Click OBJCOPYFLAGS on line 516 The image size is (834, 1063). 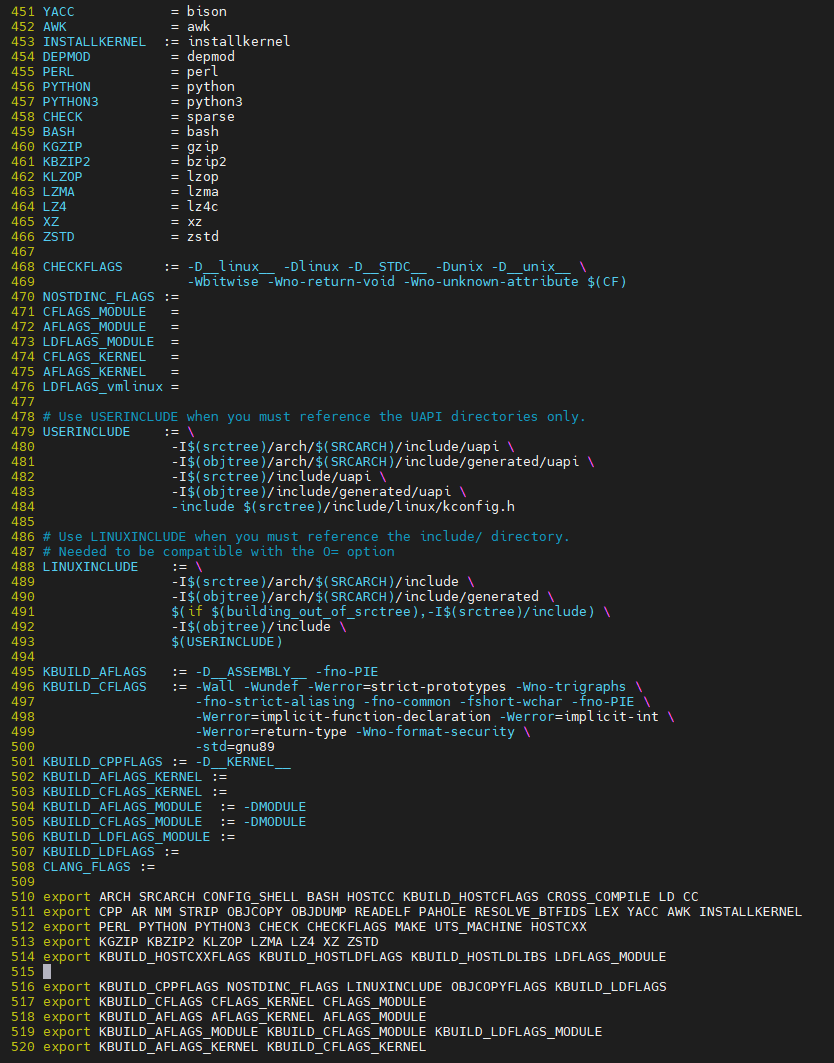499,986
